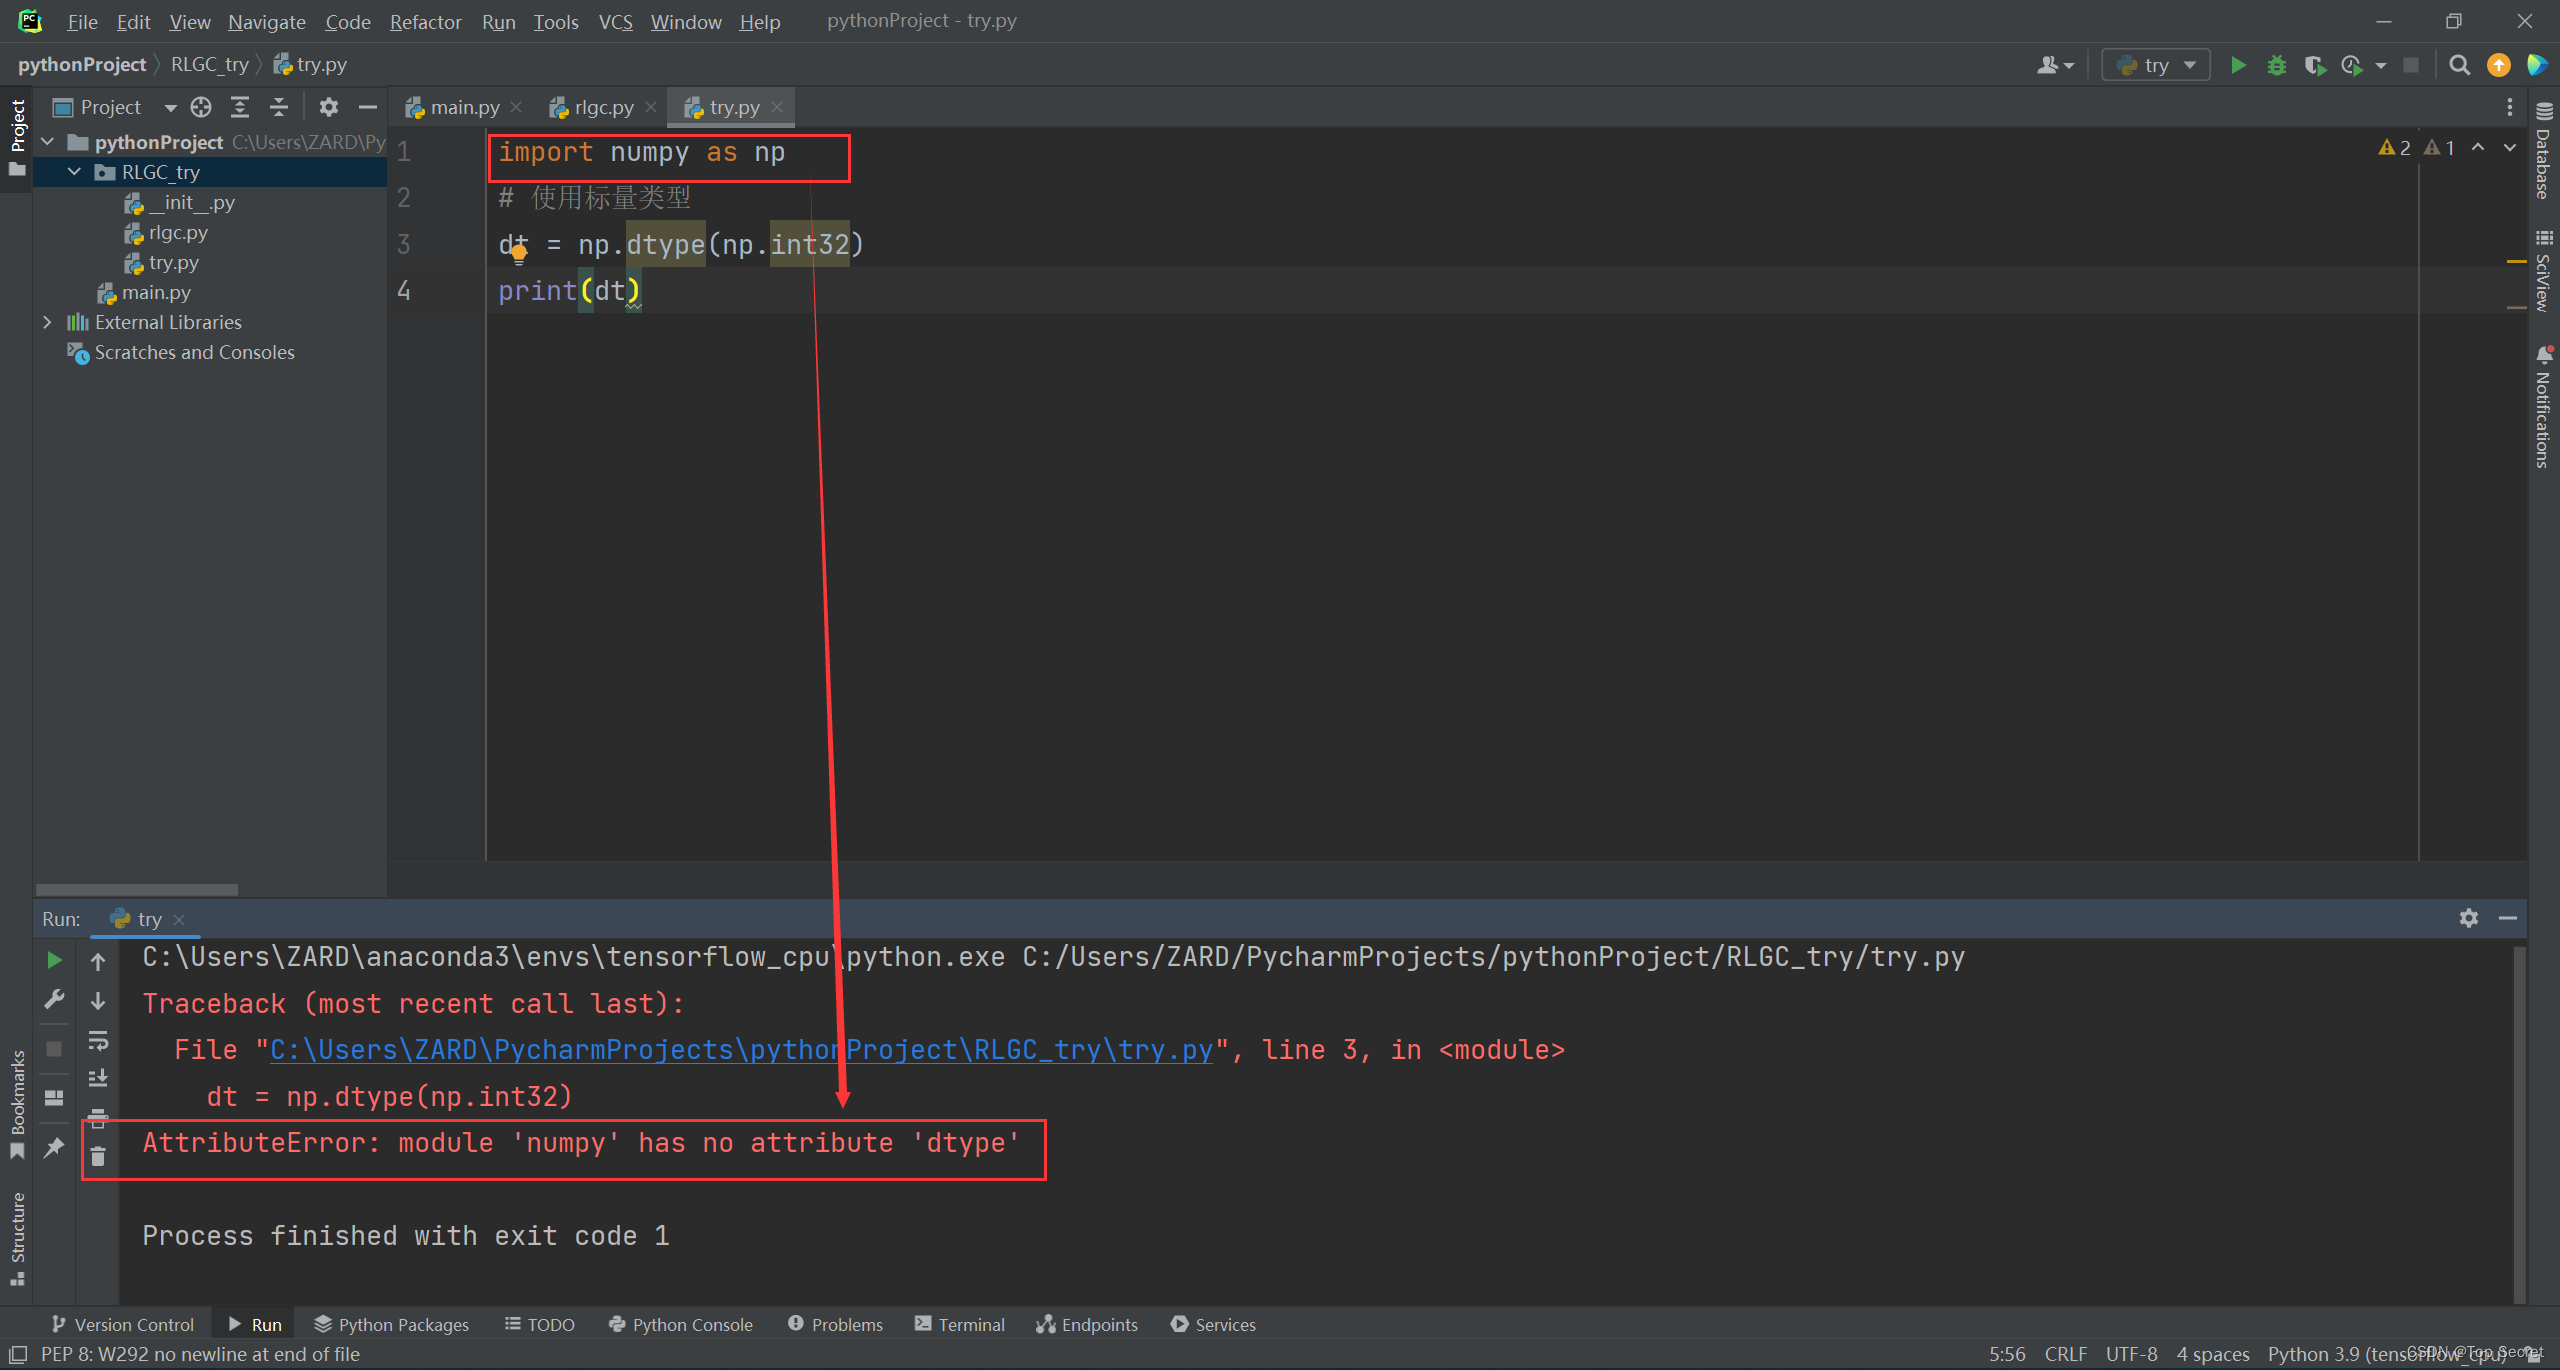Toggle the Structure side panel
This screenshot has width=2560, height=1370.
17,1237
